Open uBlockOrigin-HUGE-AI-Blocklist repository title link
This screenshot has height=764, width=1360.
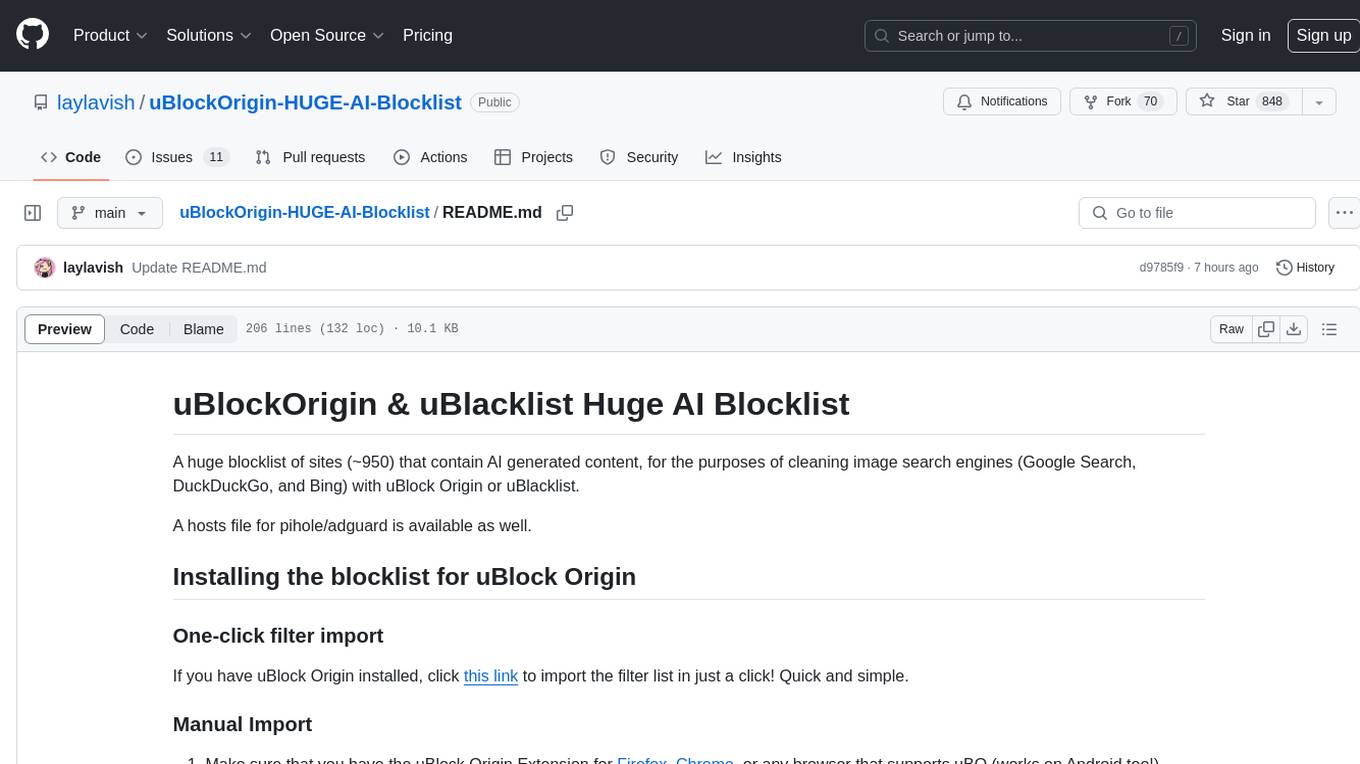pos(305,102)
